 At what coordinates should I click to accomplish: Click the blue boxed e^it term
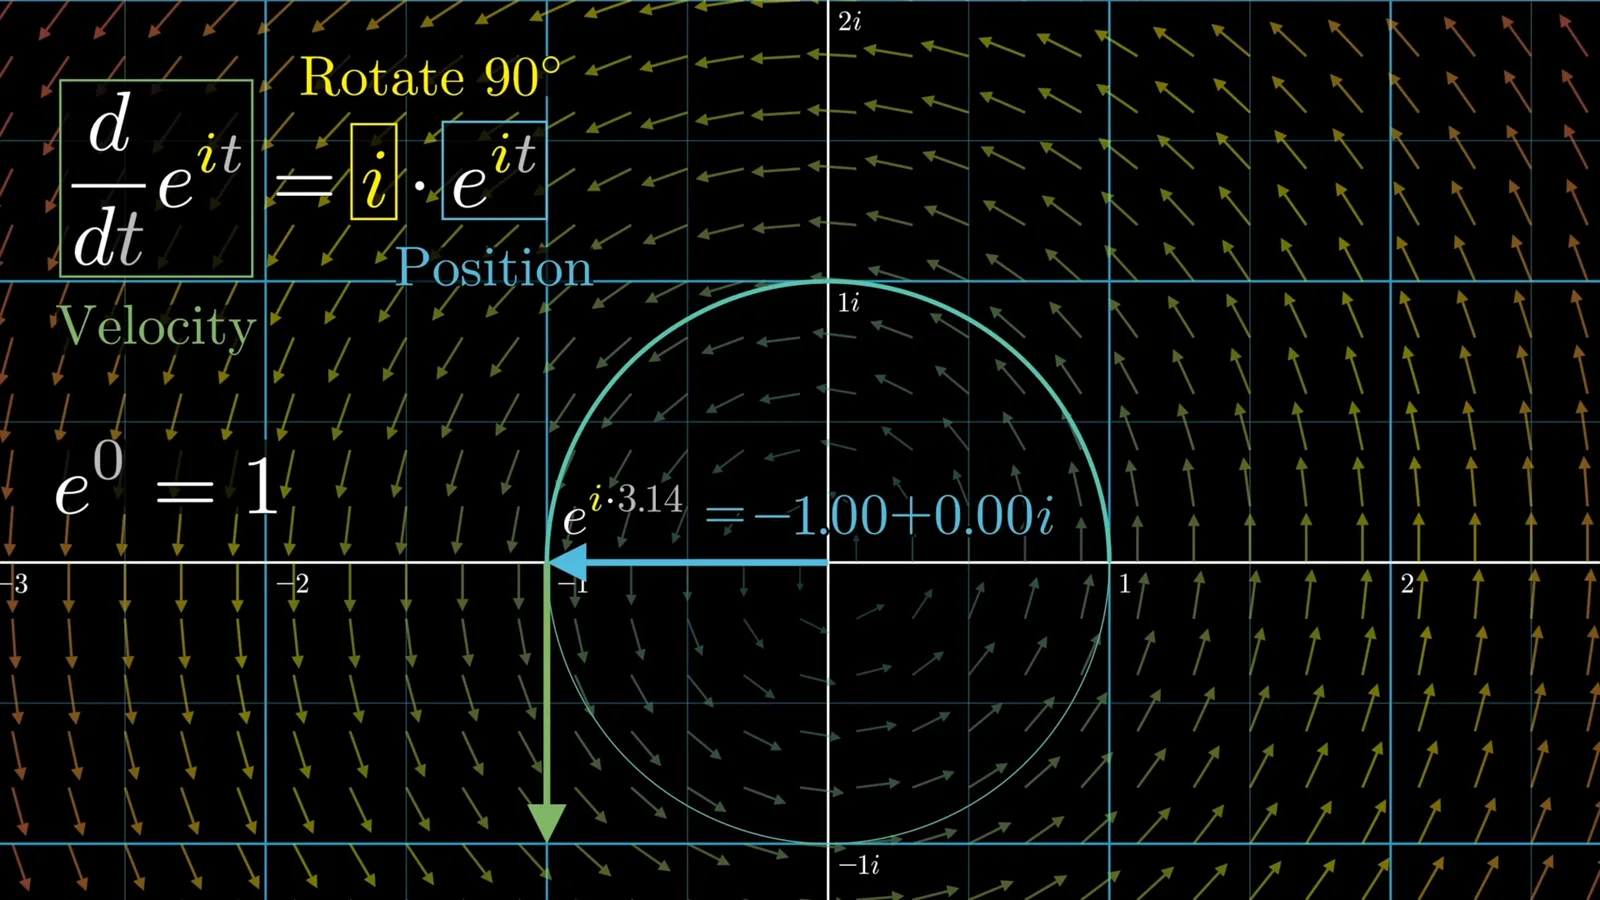click(494, 170)
